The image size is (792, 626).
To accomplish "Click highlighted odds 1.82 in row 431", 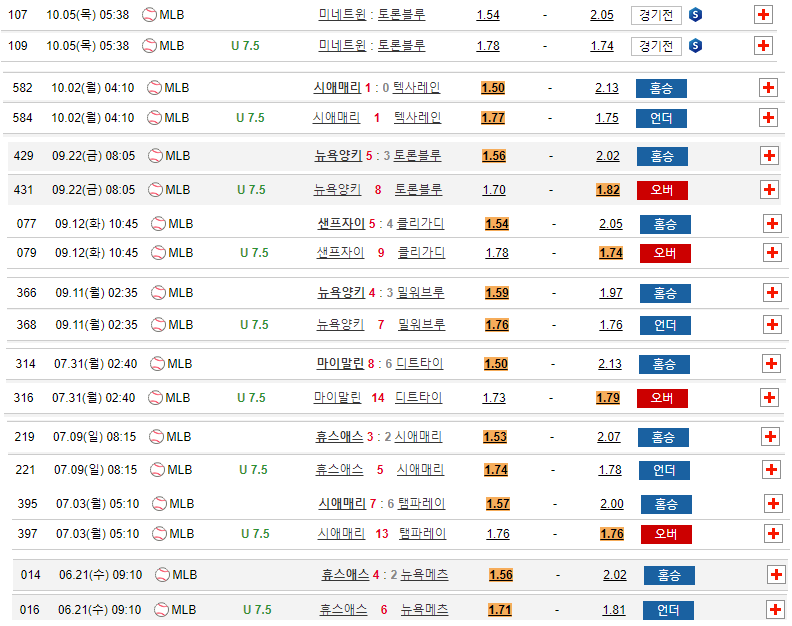I will [x=608, y=190].
